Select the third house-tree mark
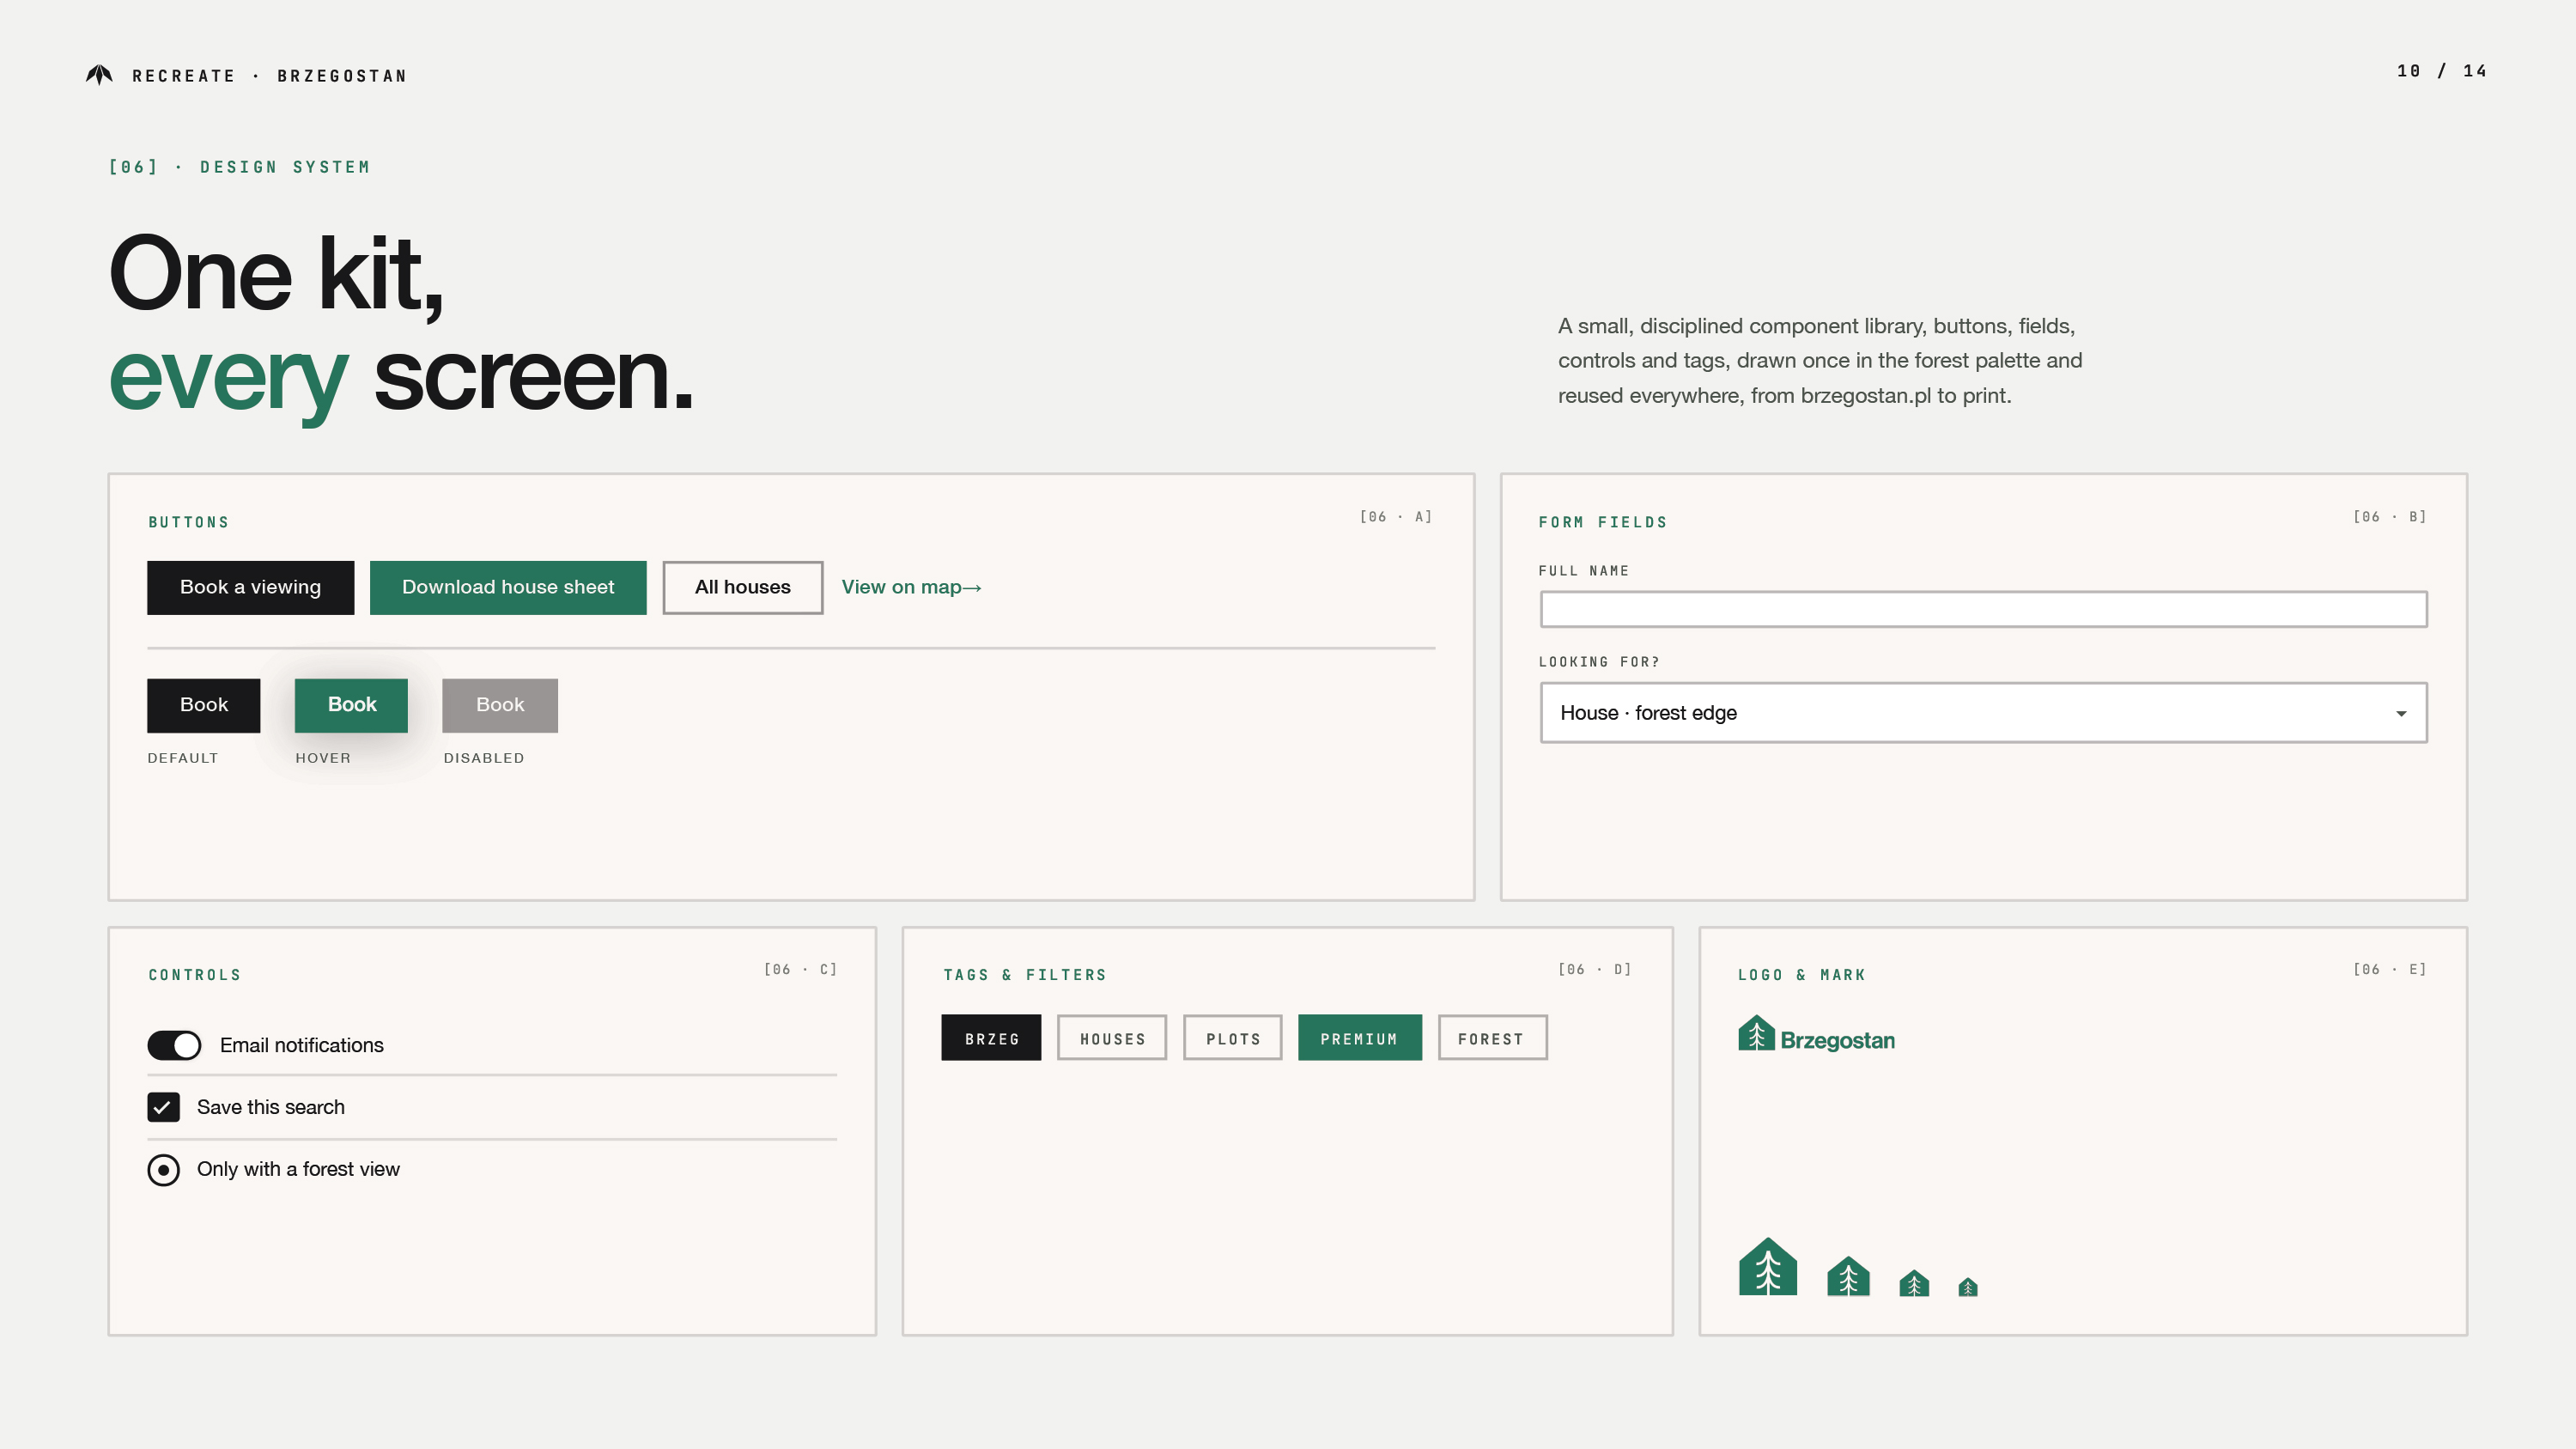The width and height of the screenshot is (2576, 1449). pos(1914,1283)
